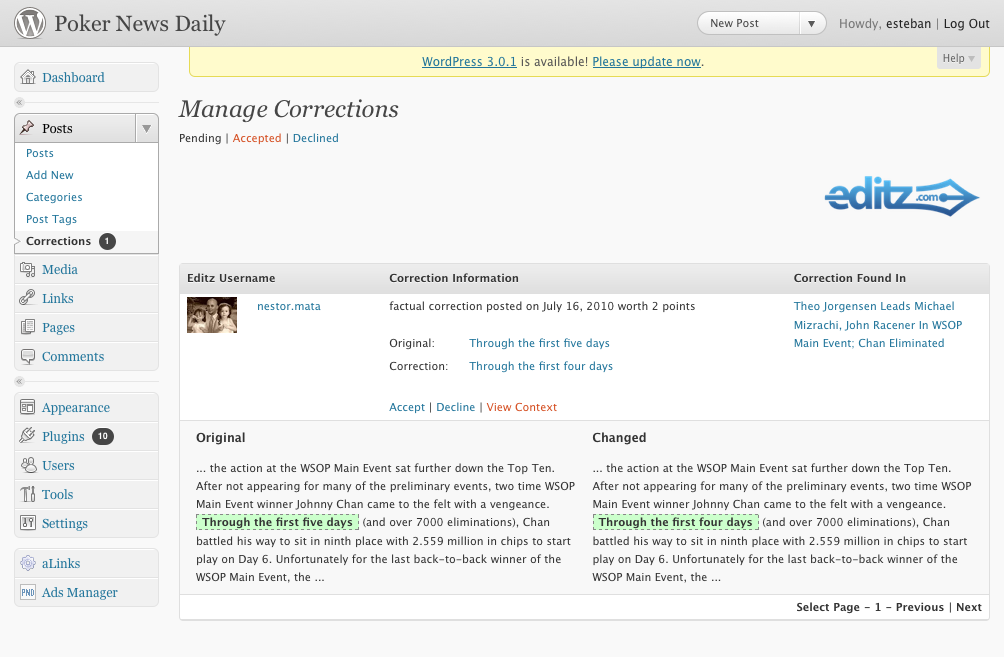Open the Ads Manager PND icon
Viewport: 1004px width, 657px height.
[x=28, y=592]
